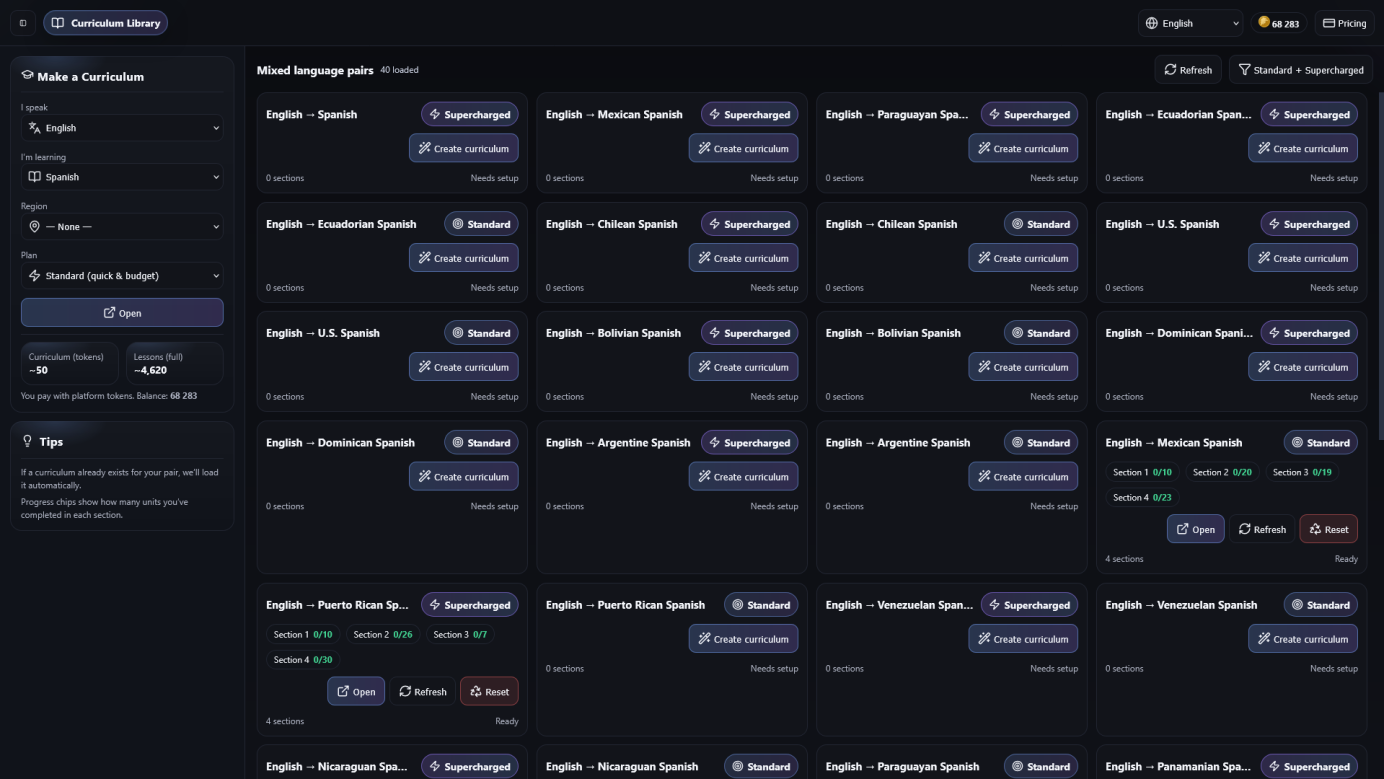Viewport: 1384px width, 779px height.
Task: Open the 'I speak' English dropdown
Action: click(x=122, y=128)
